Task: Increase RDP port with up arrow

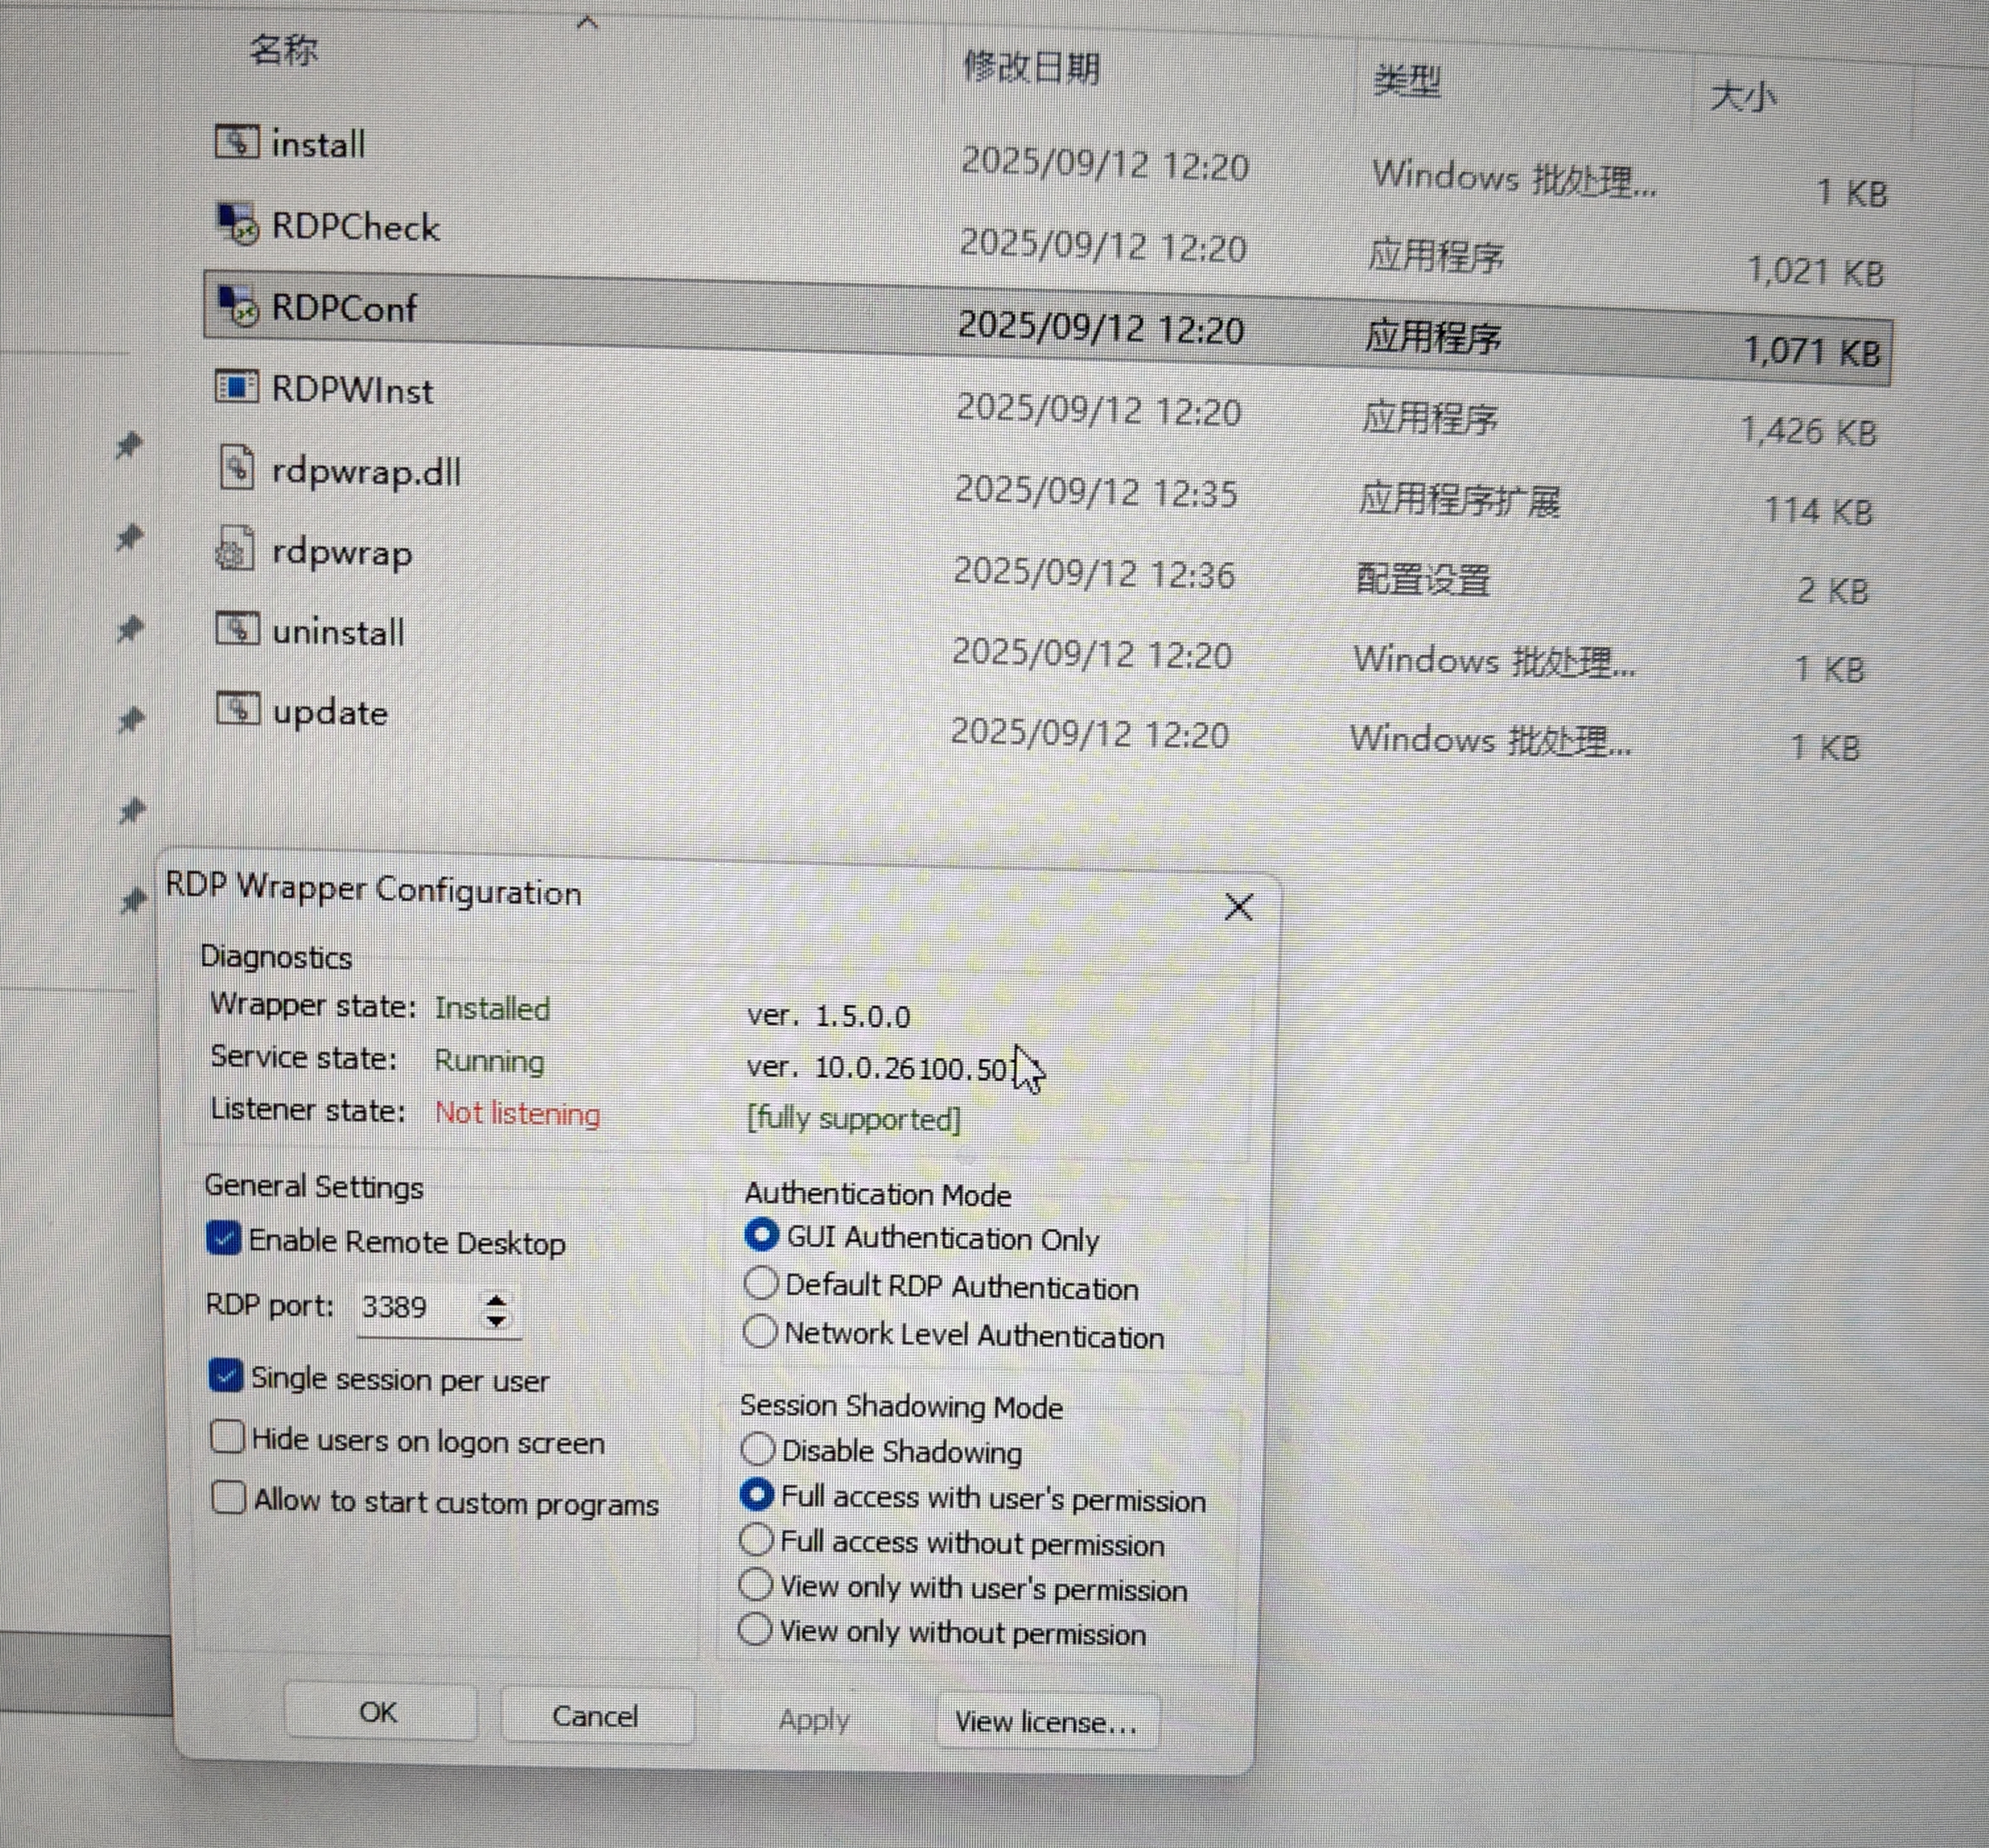Action: (496, 1299)
